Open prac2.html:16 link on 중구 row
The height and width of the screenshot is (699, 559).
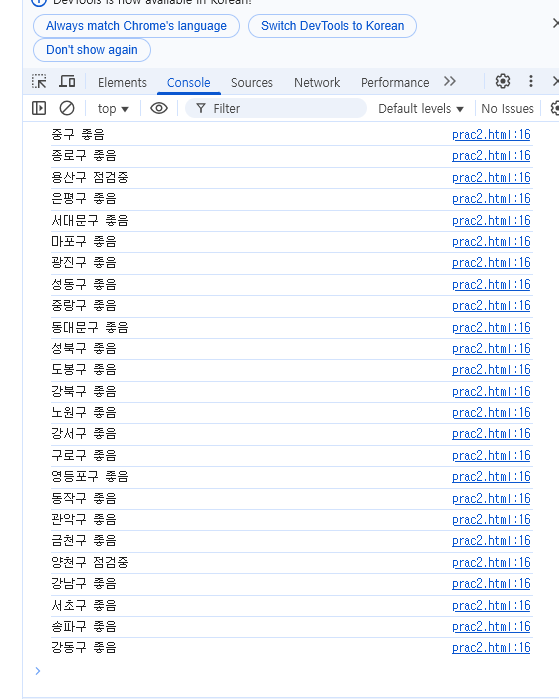(491, 135)
